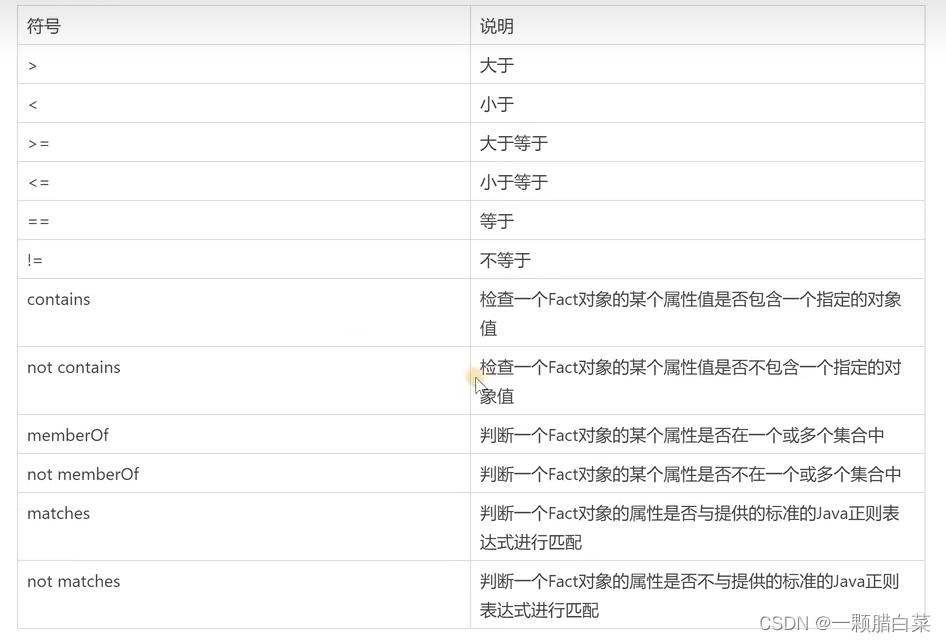Select the >= symbol cell
Viewport: 946px width, 642px height.
click(x=244, y=142)
